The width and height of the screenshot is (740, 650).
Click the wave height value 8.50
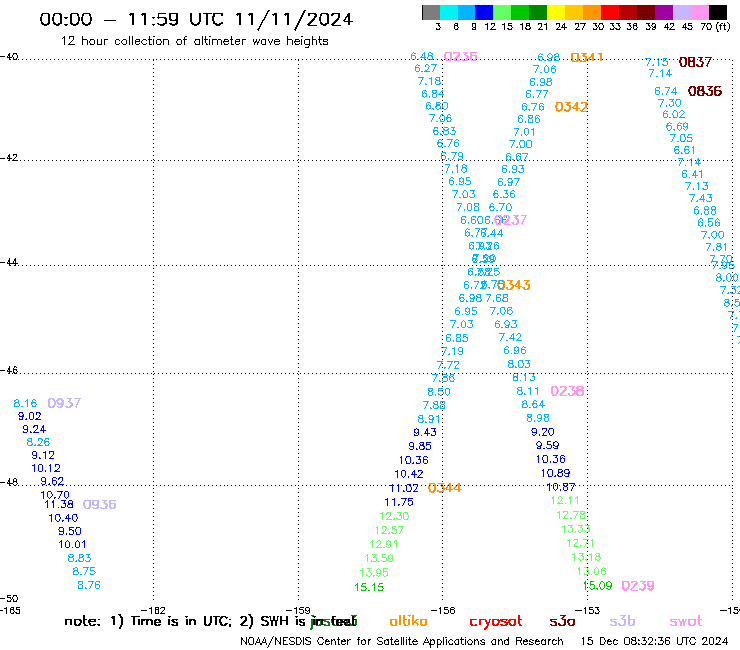coord(439,392)
